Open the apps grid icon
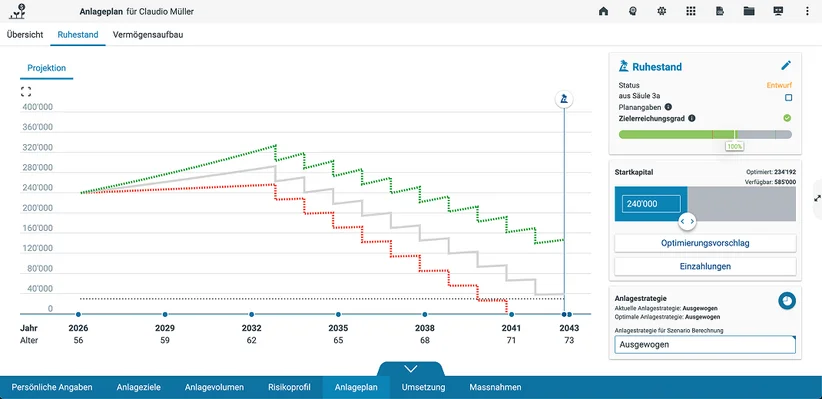 pos(691,11)
